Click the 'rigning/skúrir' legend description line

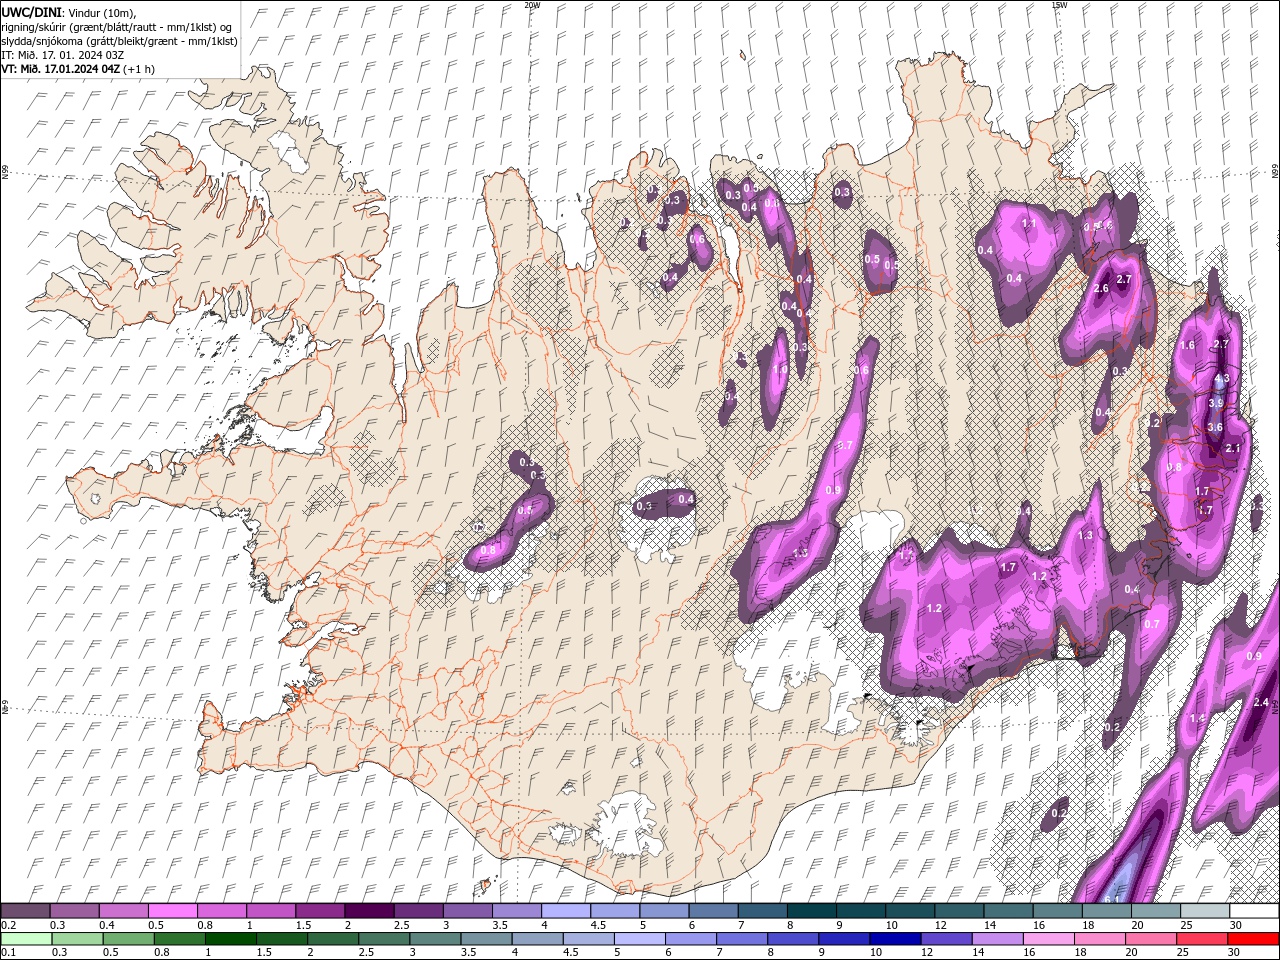pyautogui.click(x=116, y=27)
